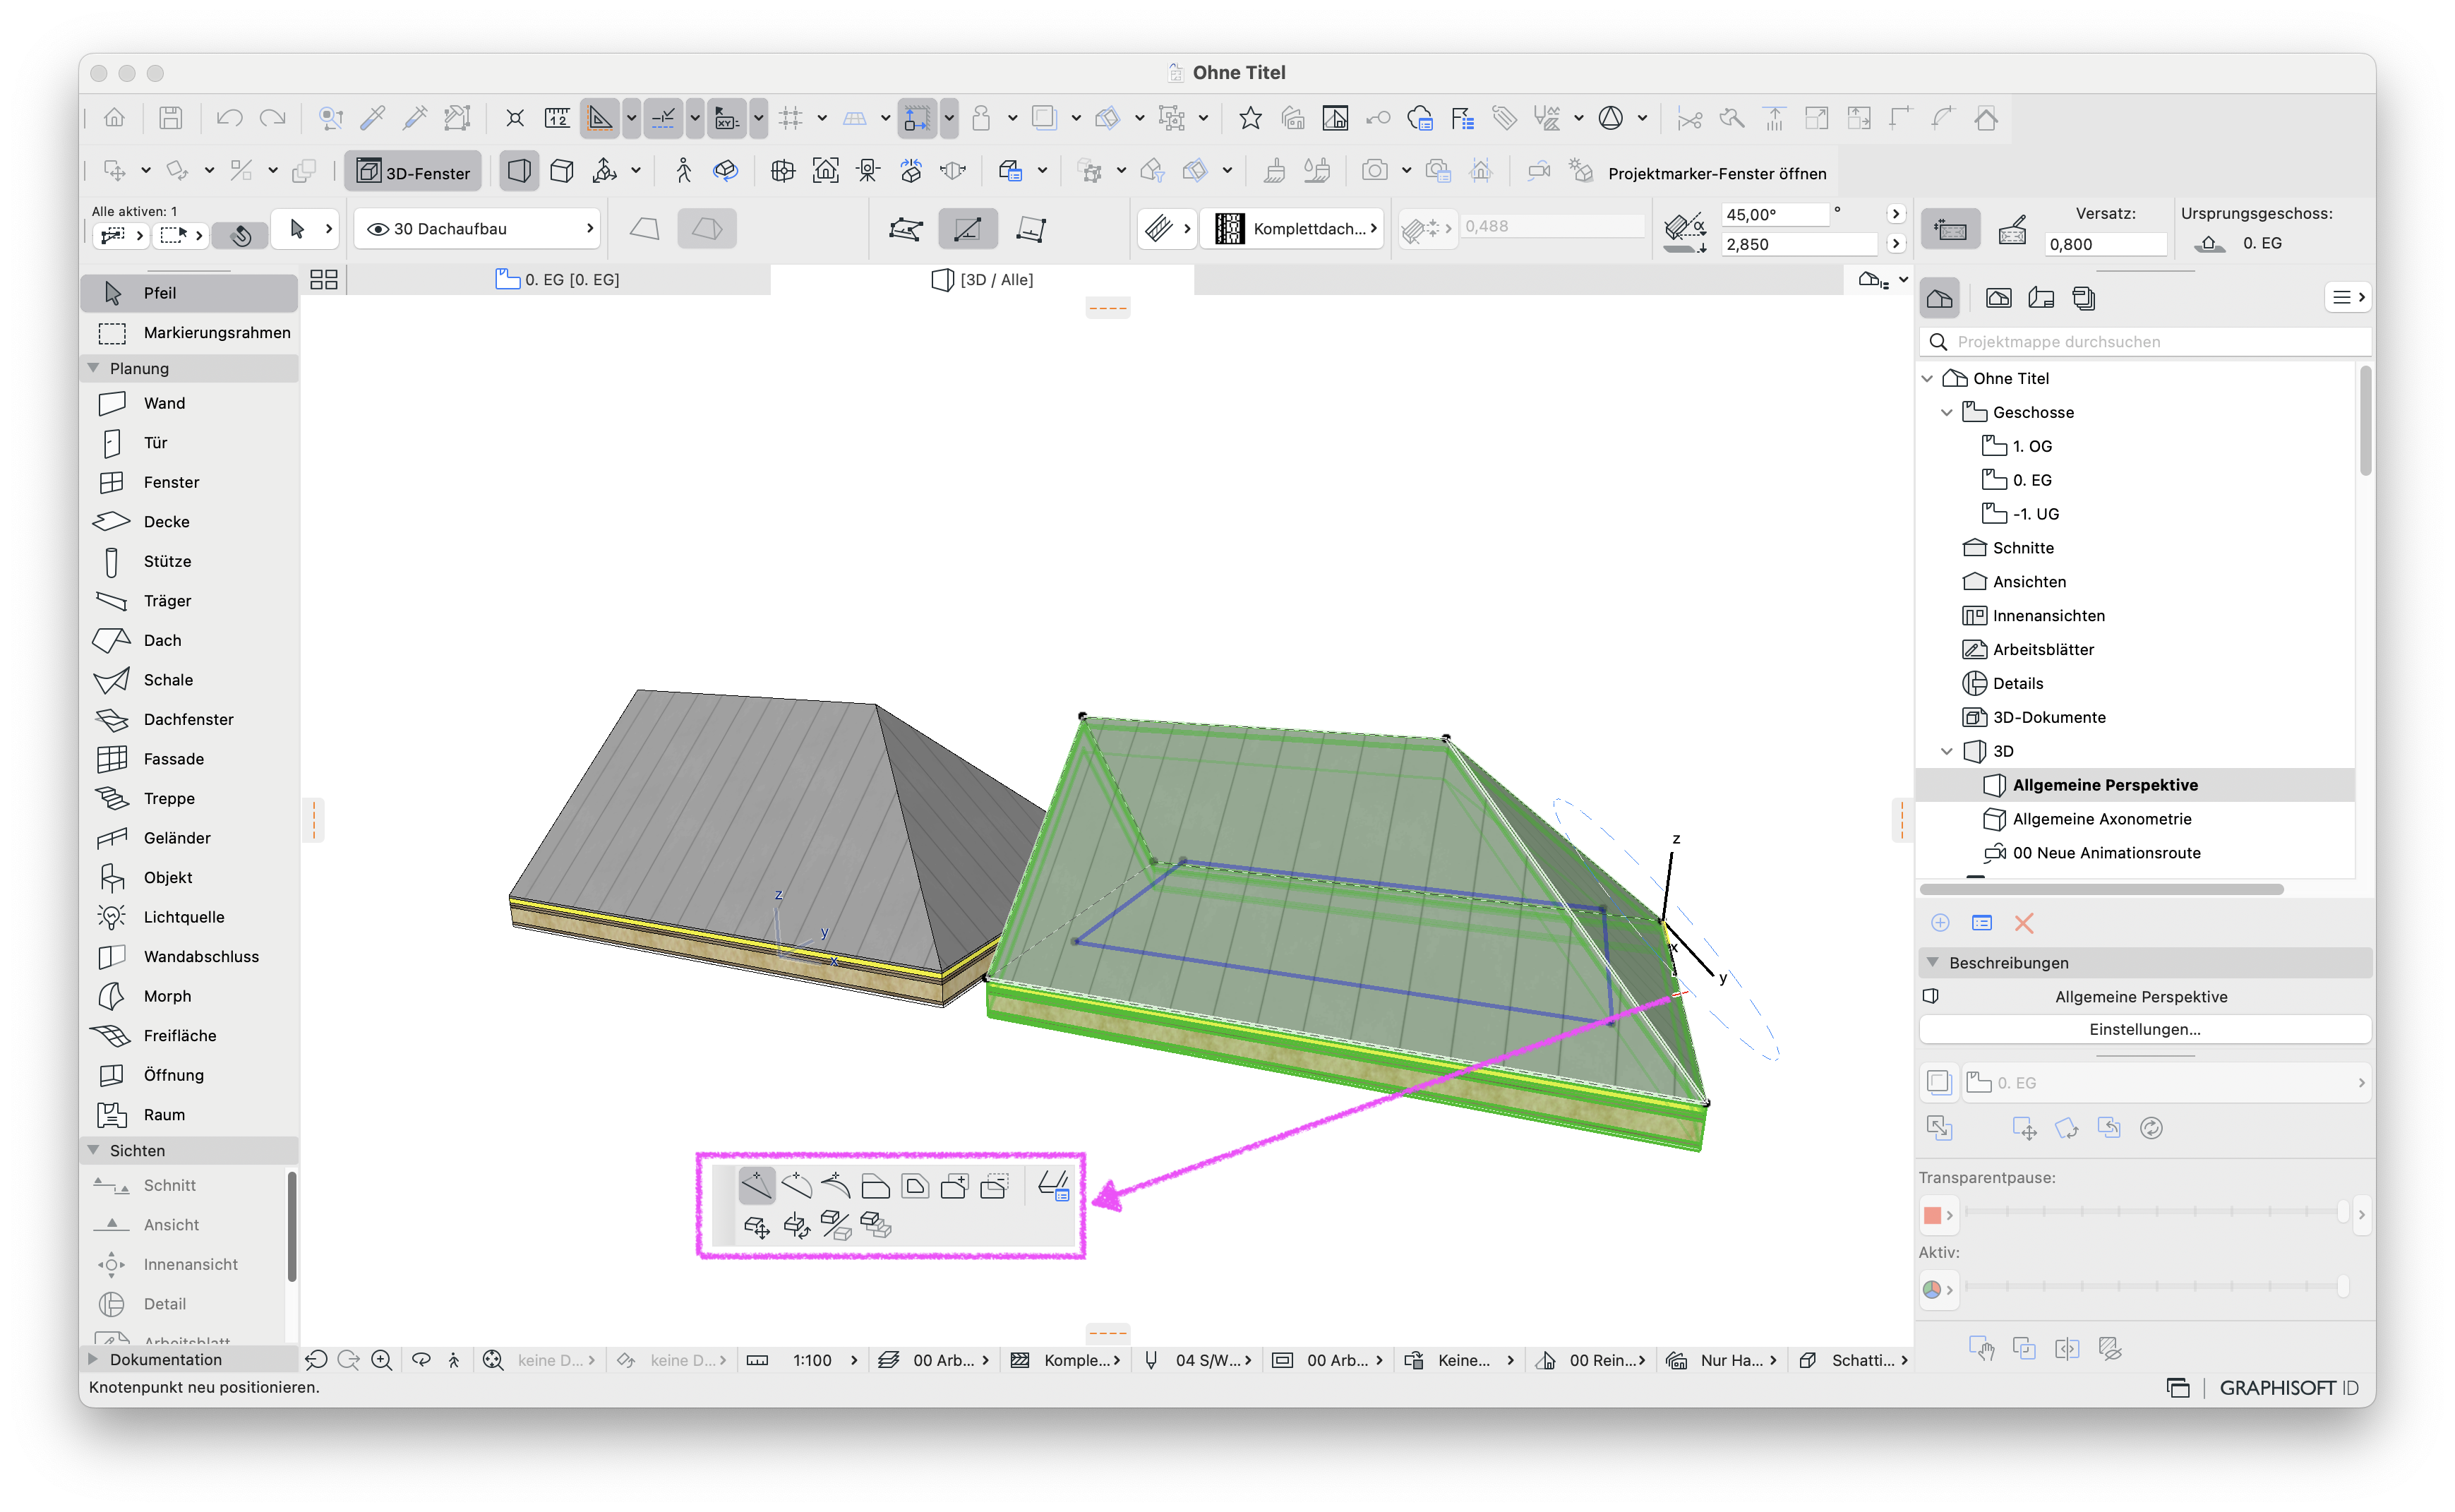Image resolution: width=2455 pixels, height=1512 pixels.
Task: Collapse the Beschreibungen section
Action: (x=1933, y=962)
